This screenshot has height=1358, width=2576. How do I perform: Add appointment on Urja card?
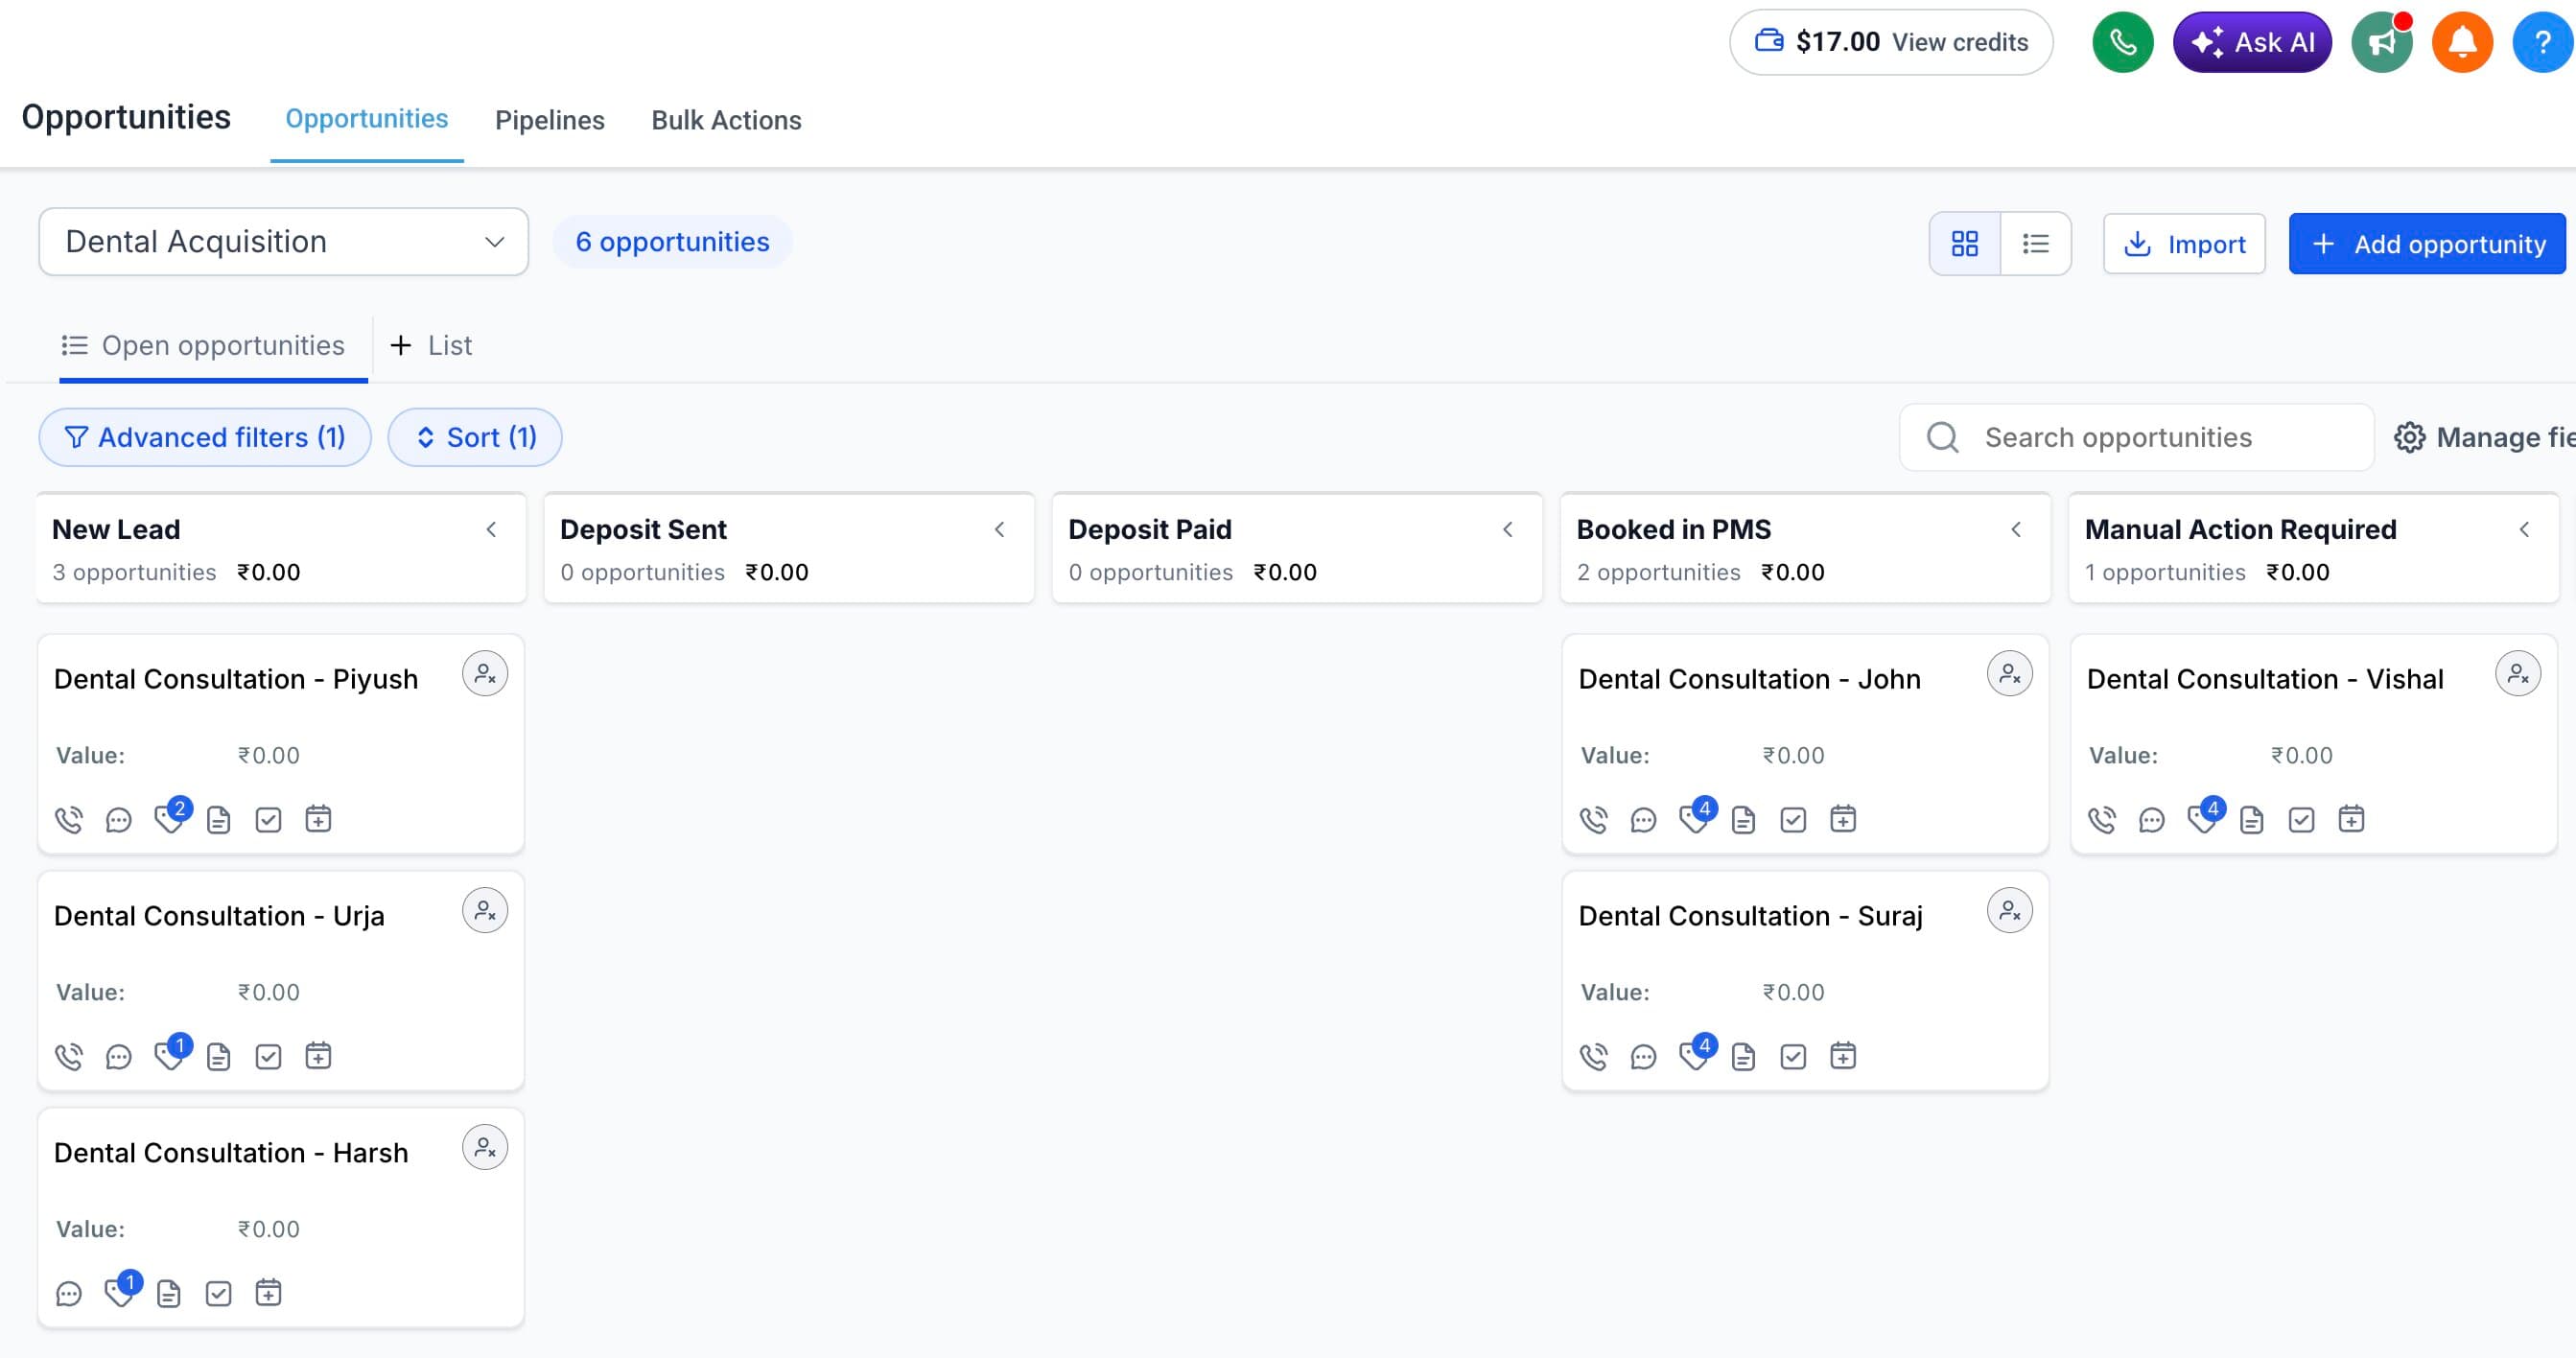point(319,1056)
